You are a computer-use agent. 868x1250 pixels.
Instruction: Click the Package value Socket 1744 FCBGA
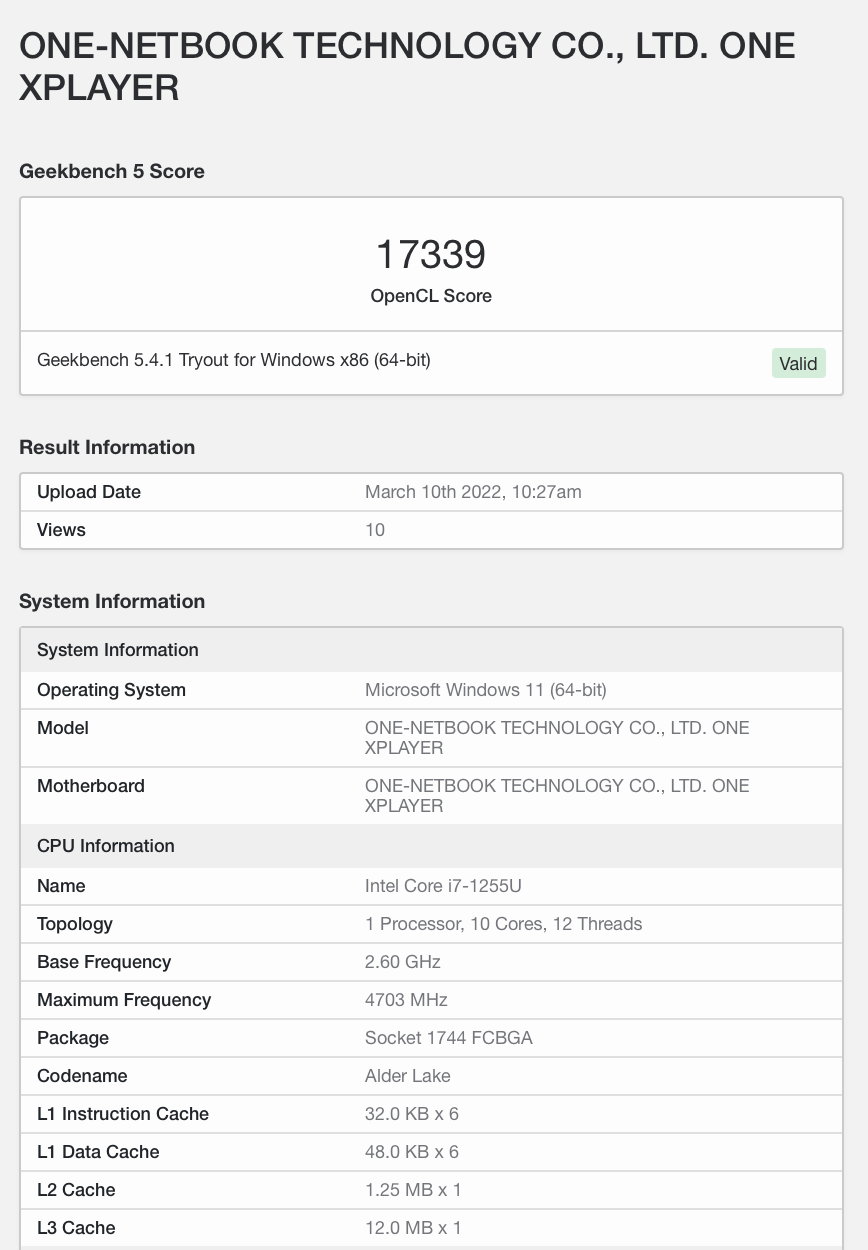[449, 1038]
